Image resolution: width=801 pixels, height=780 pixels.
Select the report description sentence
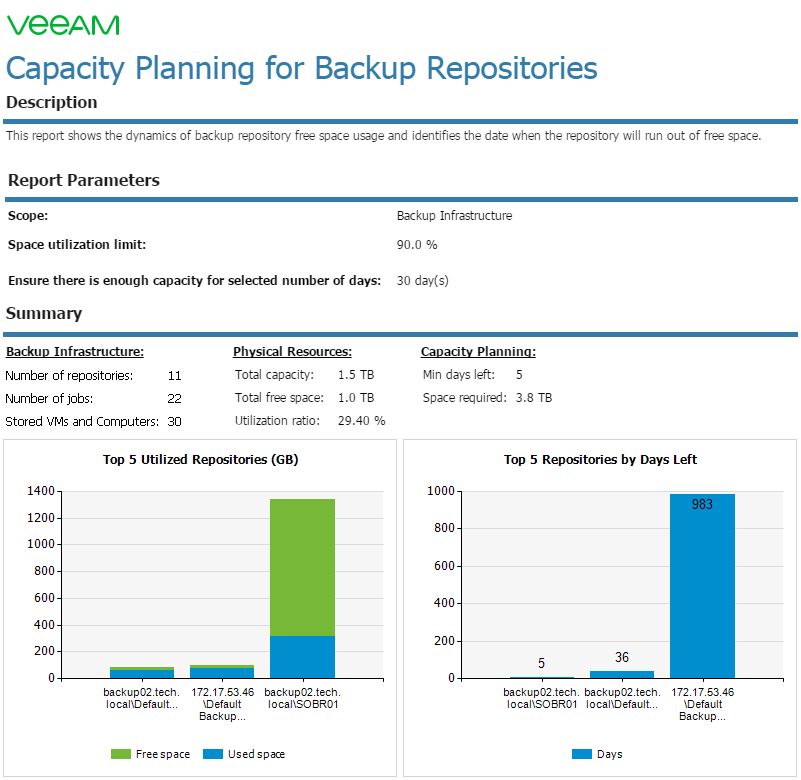384,135
